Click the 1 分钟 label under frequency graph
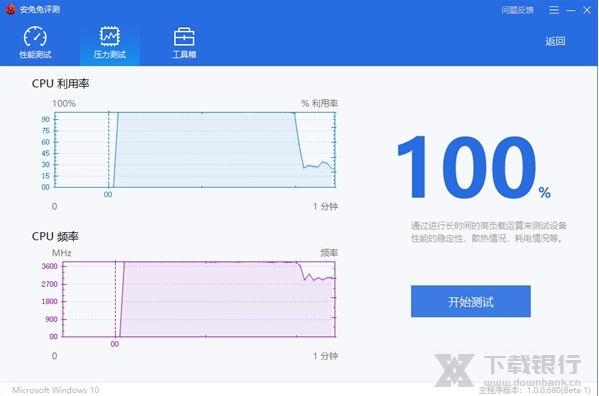 [x=325, y=356]
